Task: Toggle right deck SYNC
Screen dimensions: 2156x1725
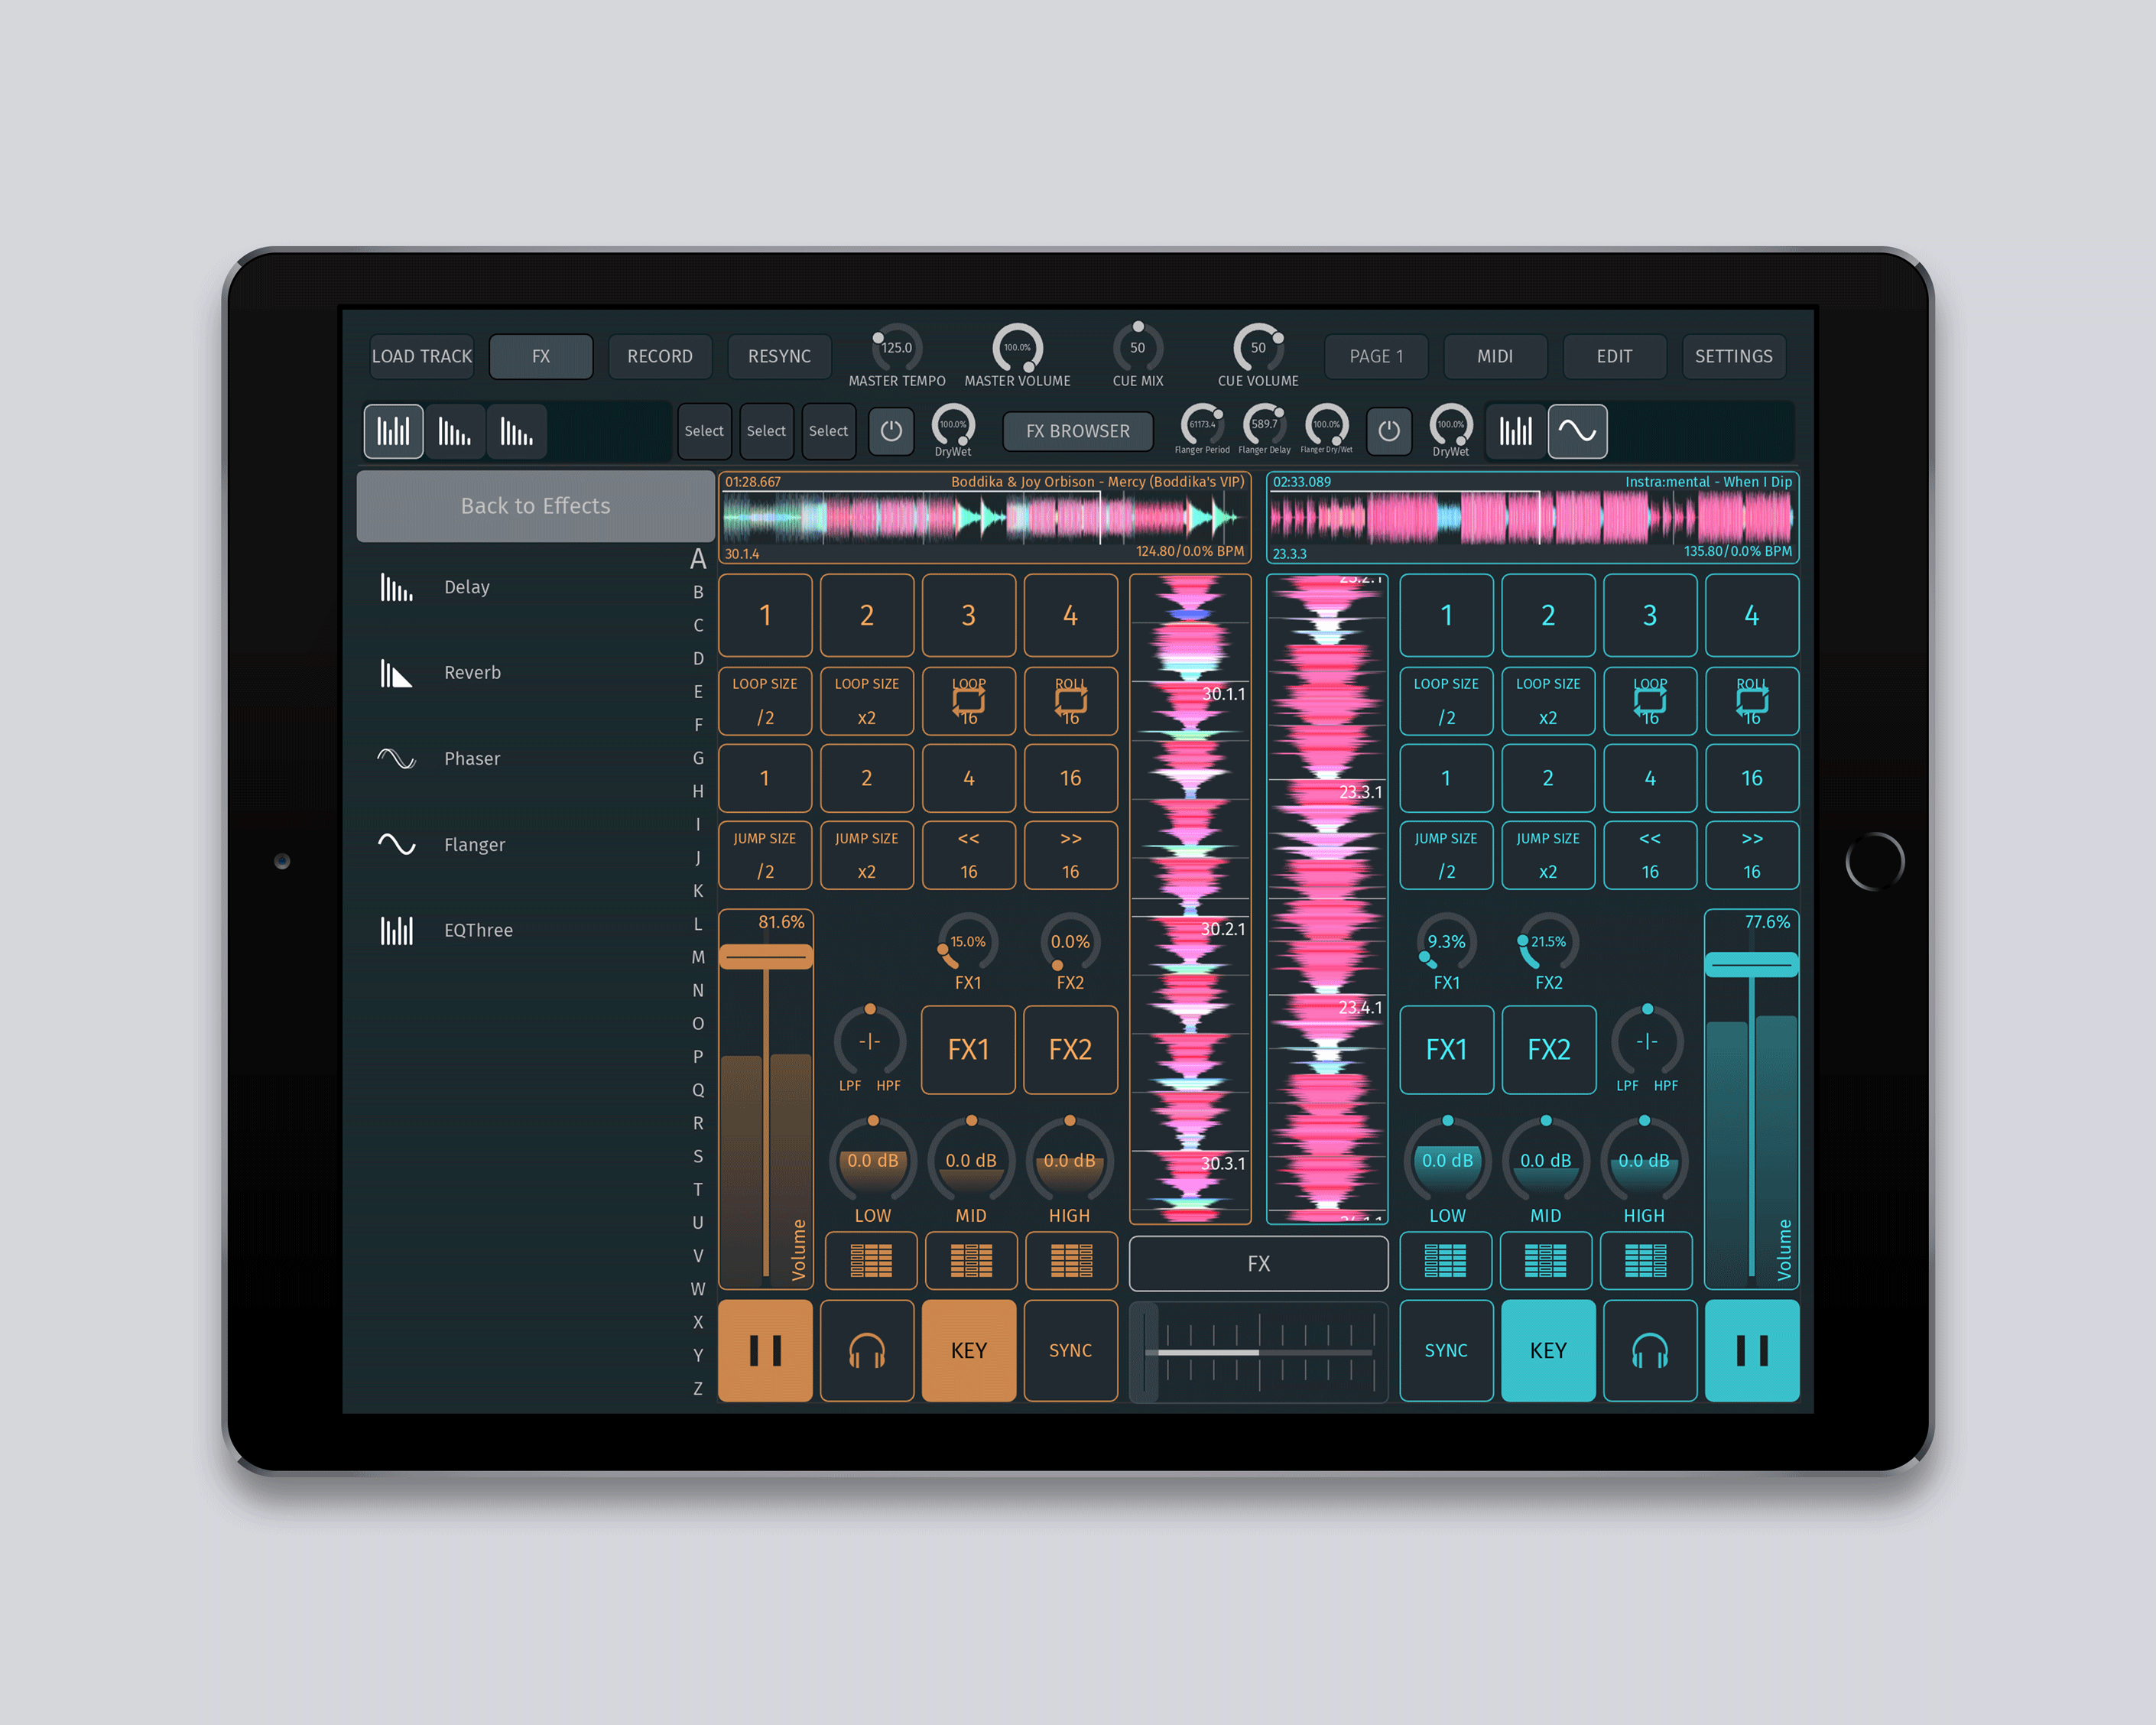Action: click(1446, 1350)
